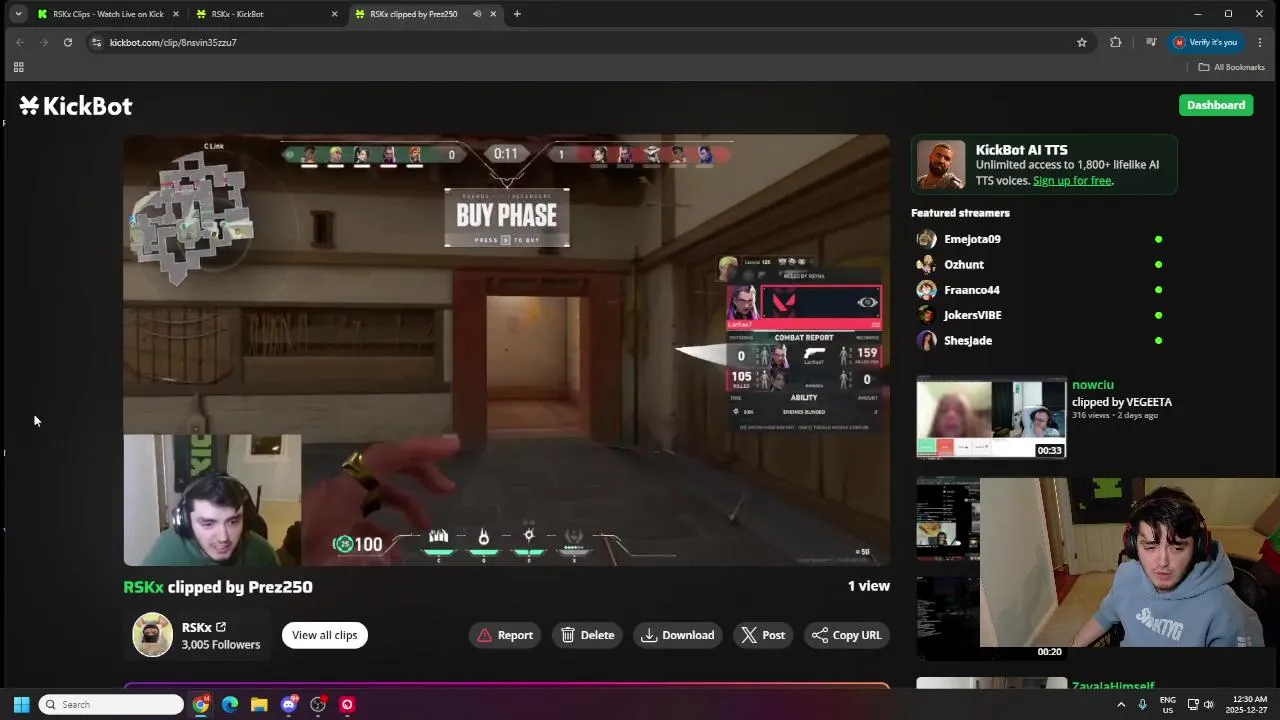Click Emejota09's avatar icon

point(927,239)
